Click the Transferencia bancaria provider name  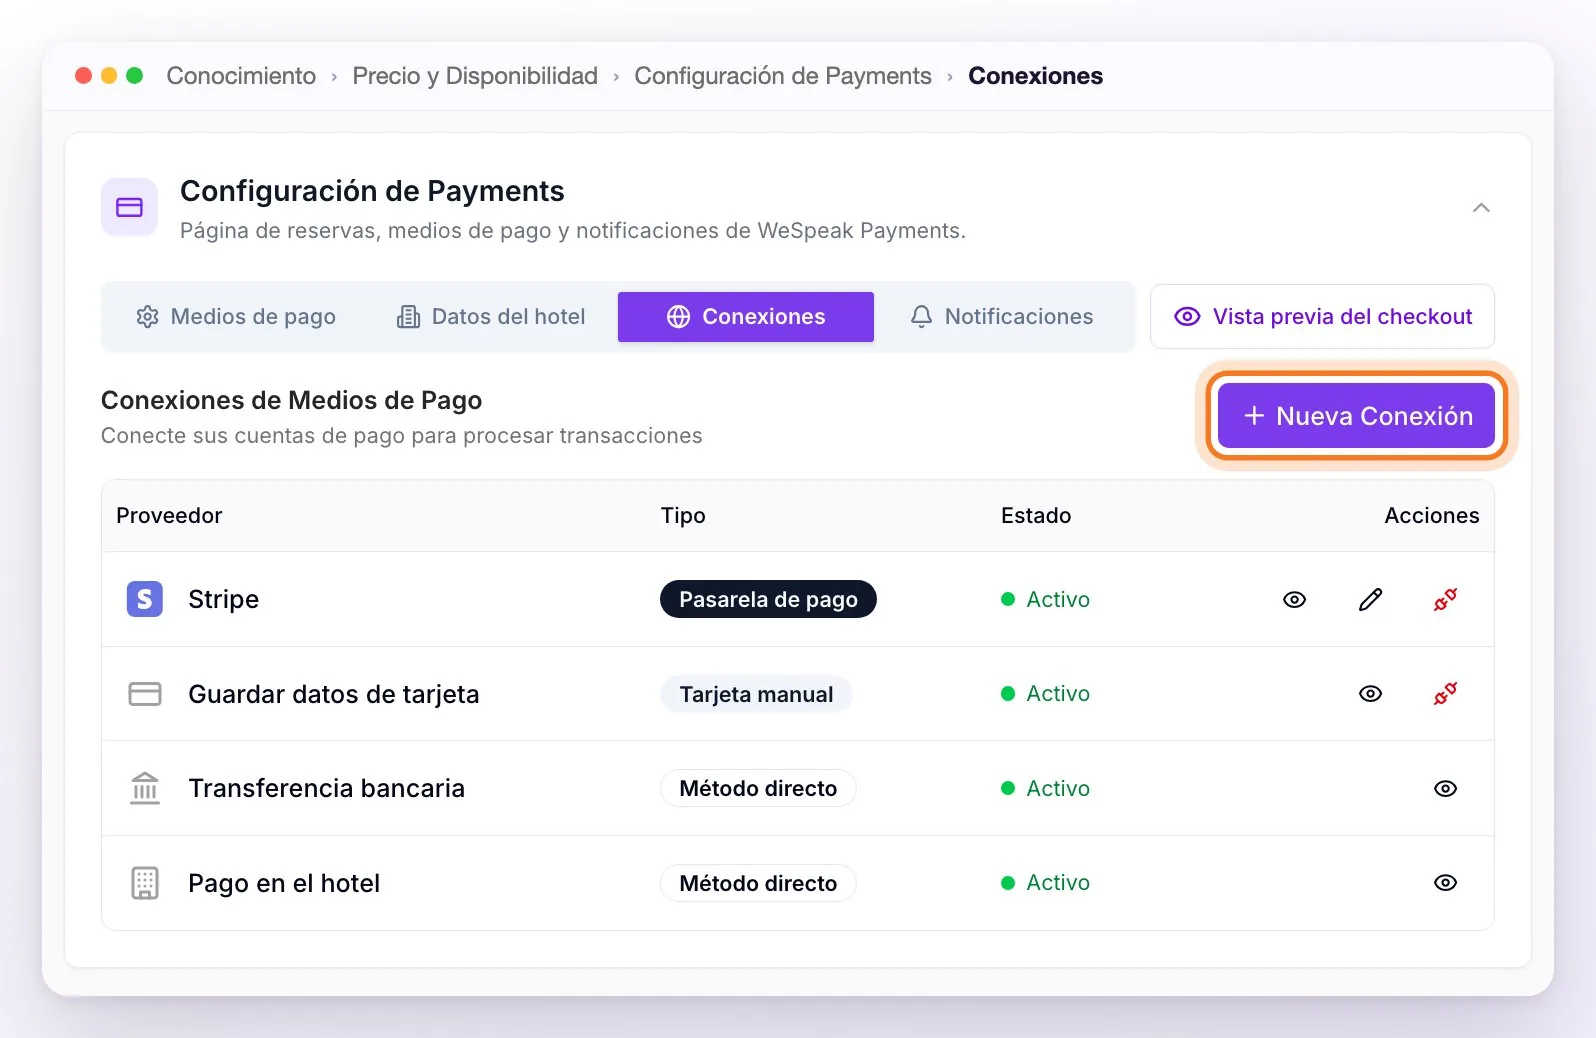pyautogui.click(x=327, y=788)
